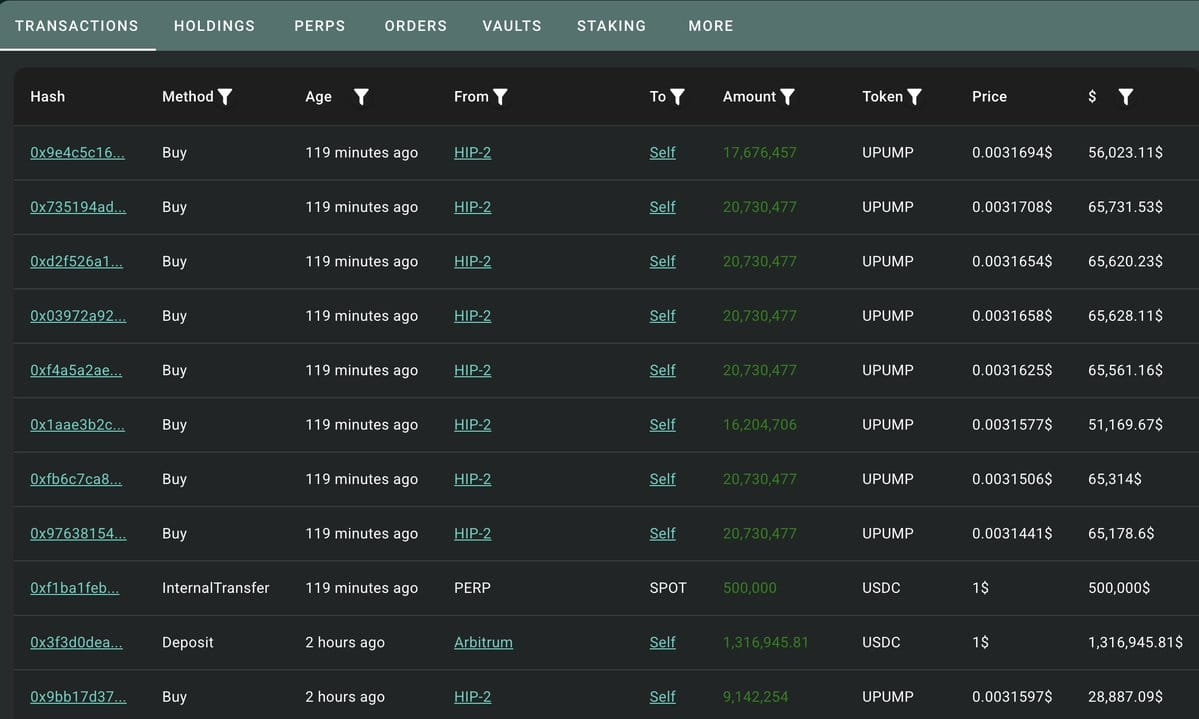Switch to the Holdings tab
1199x719 pixels.
click(214, 26)
